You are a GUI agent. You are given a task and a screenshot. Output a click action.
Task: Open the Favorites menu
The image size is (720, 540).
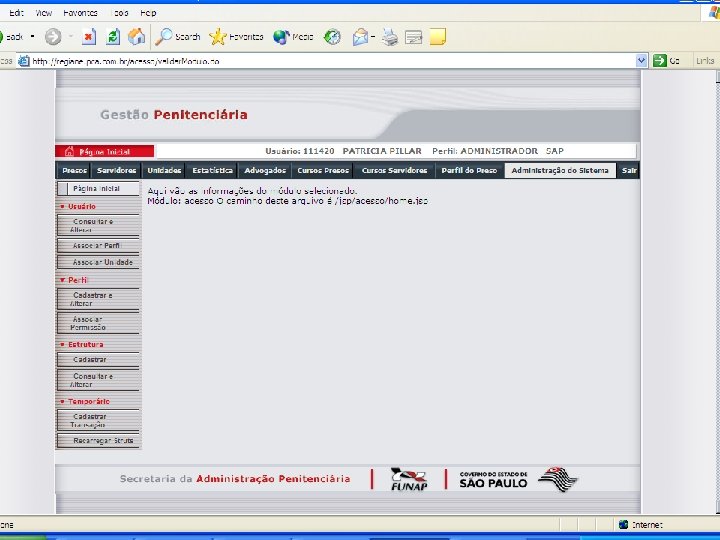(80, 13)
